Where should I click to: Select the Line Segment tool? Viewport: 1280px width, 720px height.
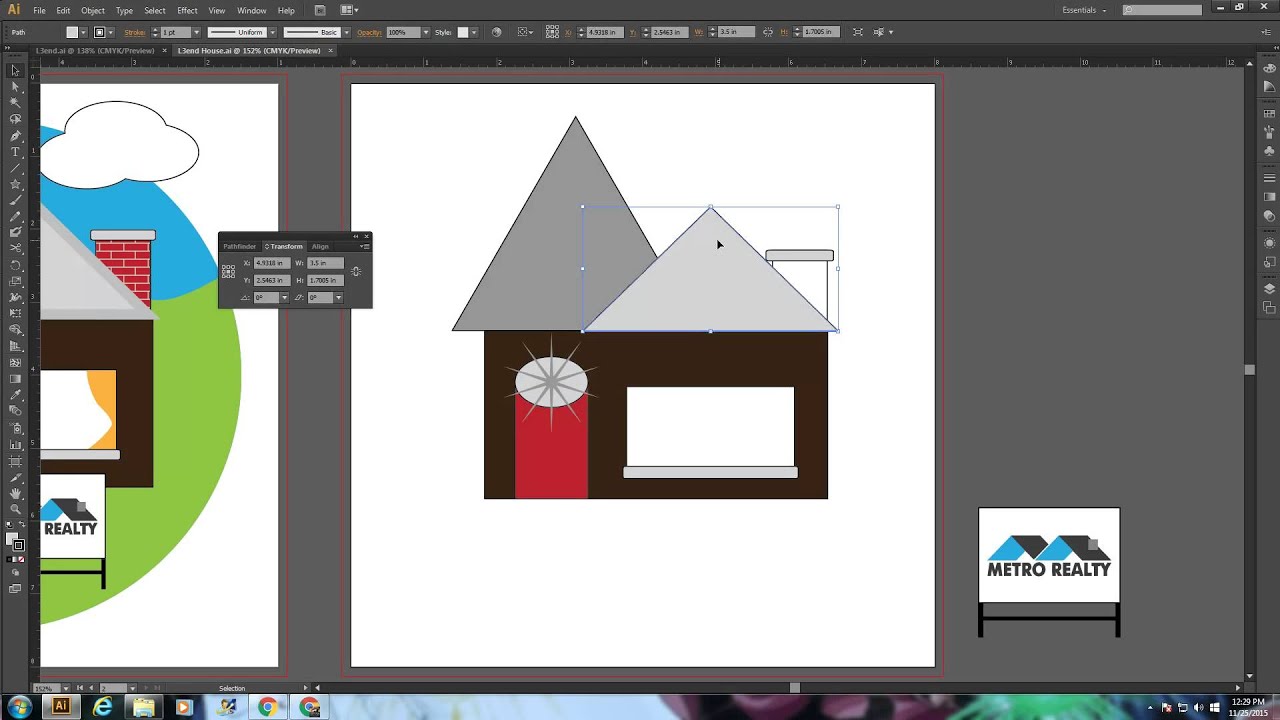(x=15, y=168)
